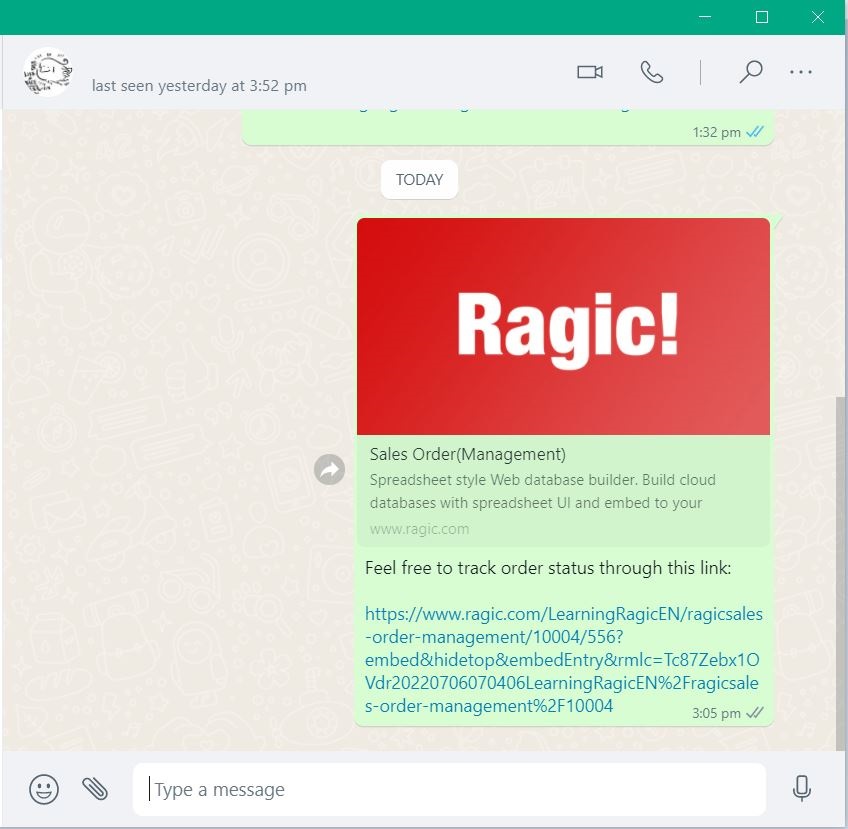Open the three-dot chat menu
The image size is (848, 829).
(800, 72)
